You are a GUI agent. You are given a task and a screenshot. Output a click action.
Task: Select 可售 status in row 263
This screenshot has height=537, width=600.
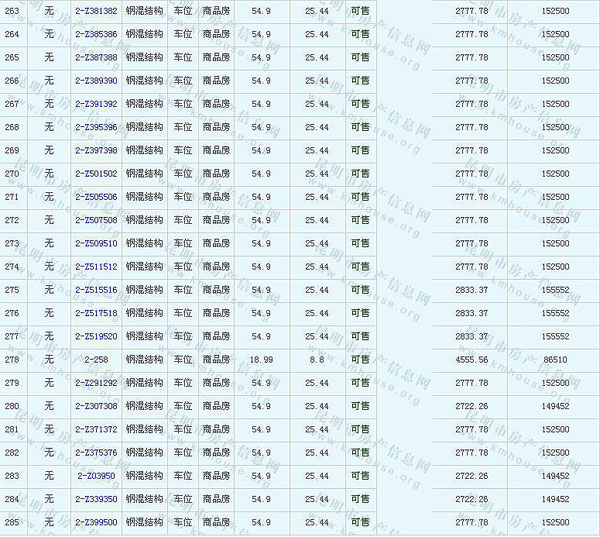360,11
